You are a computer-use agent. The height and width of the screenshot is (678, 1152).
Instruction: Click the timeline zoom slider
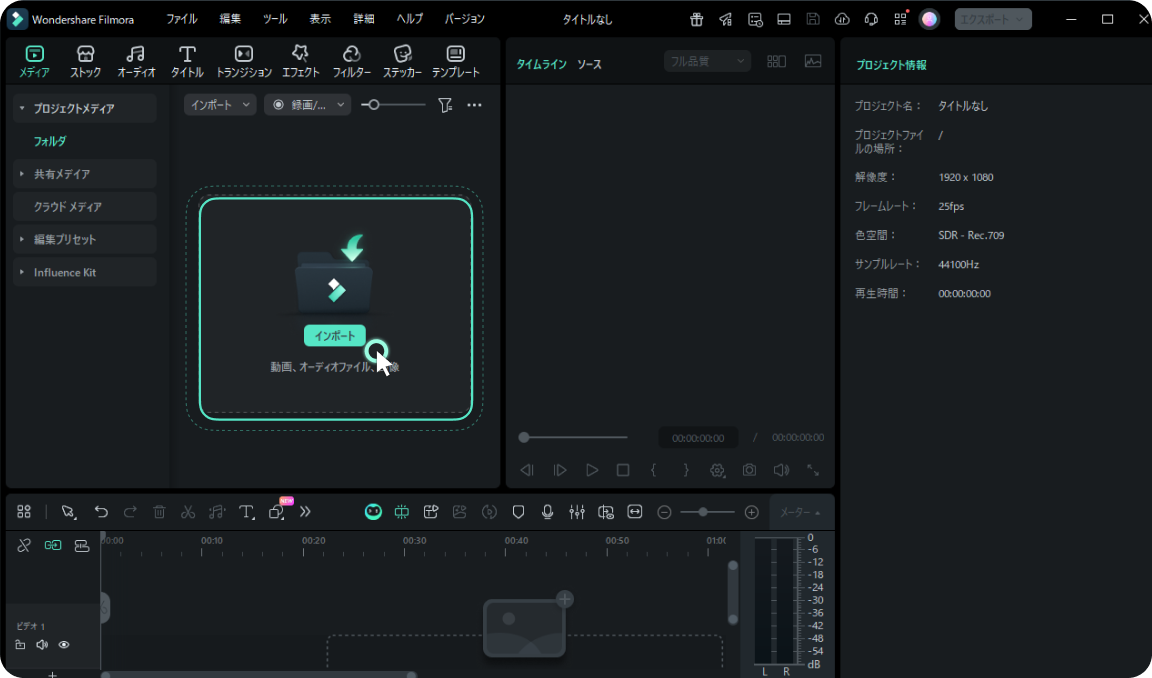tap(704, 512)
